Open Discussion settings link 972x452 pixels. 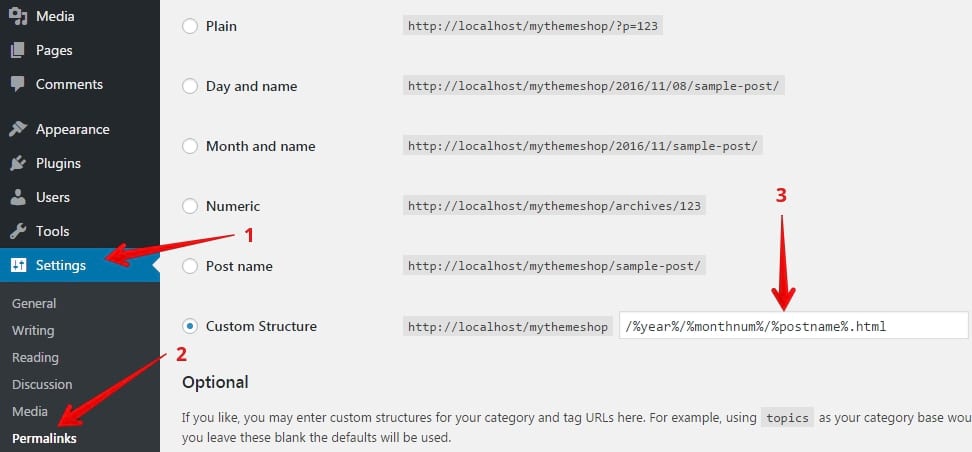click(x=42, y=384)
